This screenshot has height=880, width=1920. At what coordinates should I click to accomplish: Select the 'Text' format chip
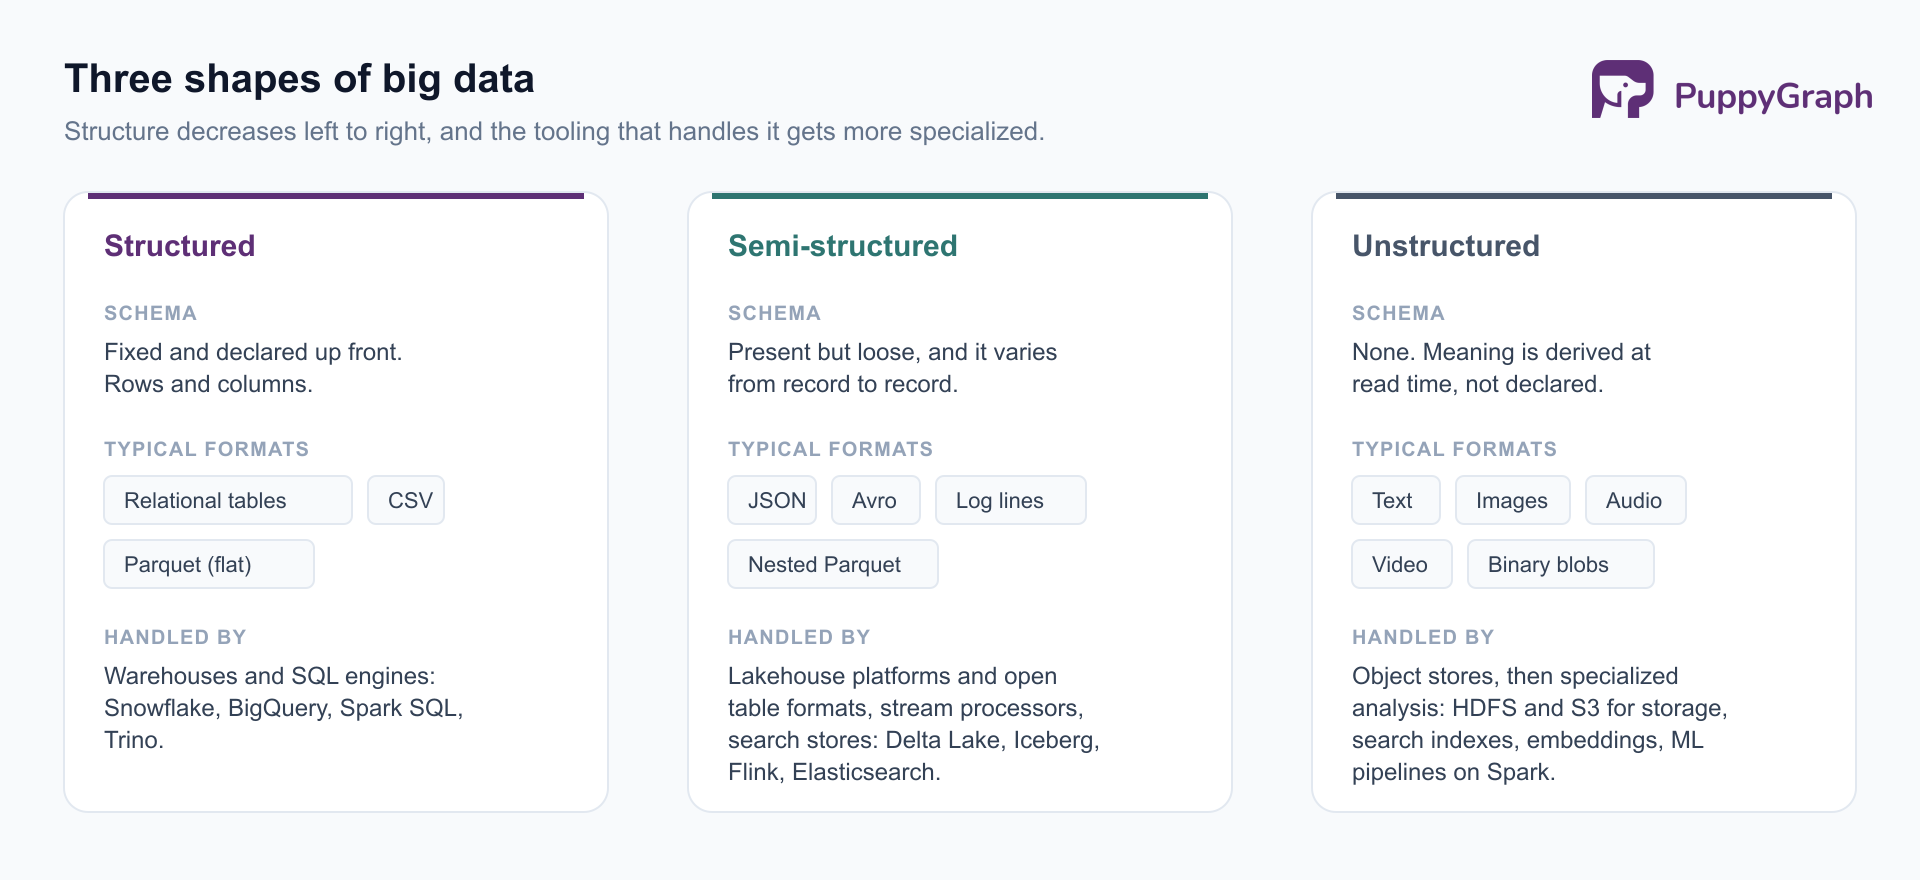point(1396,500)
